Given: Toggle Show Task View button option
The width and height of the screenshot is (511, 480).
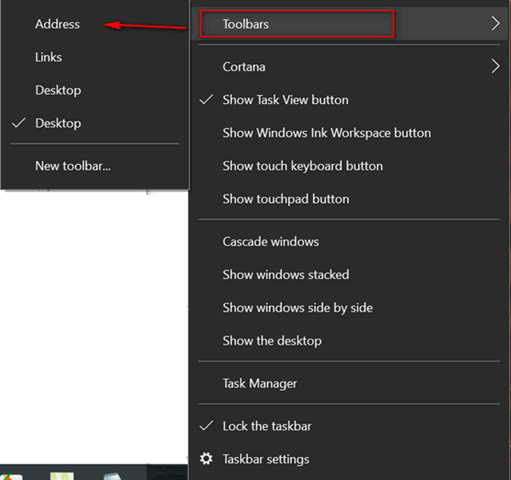Looking at the screenshot, I should coord(349,100).
